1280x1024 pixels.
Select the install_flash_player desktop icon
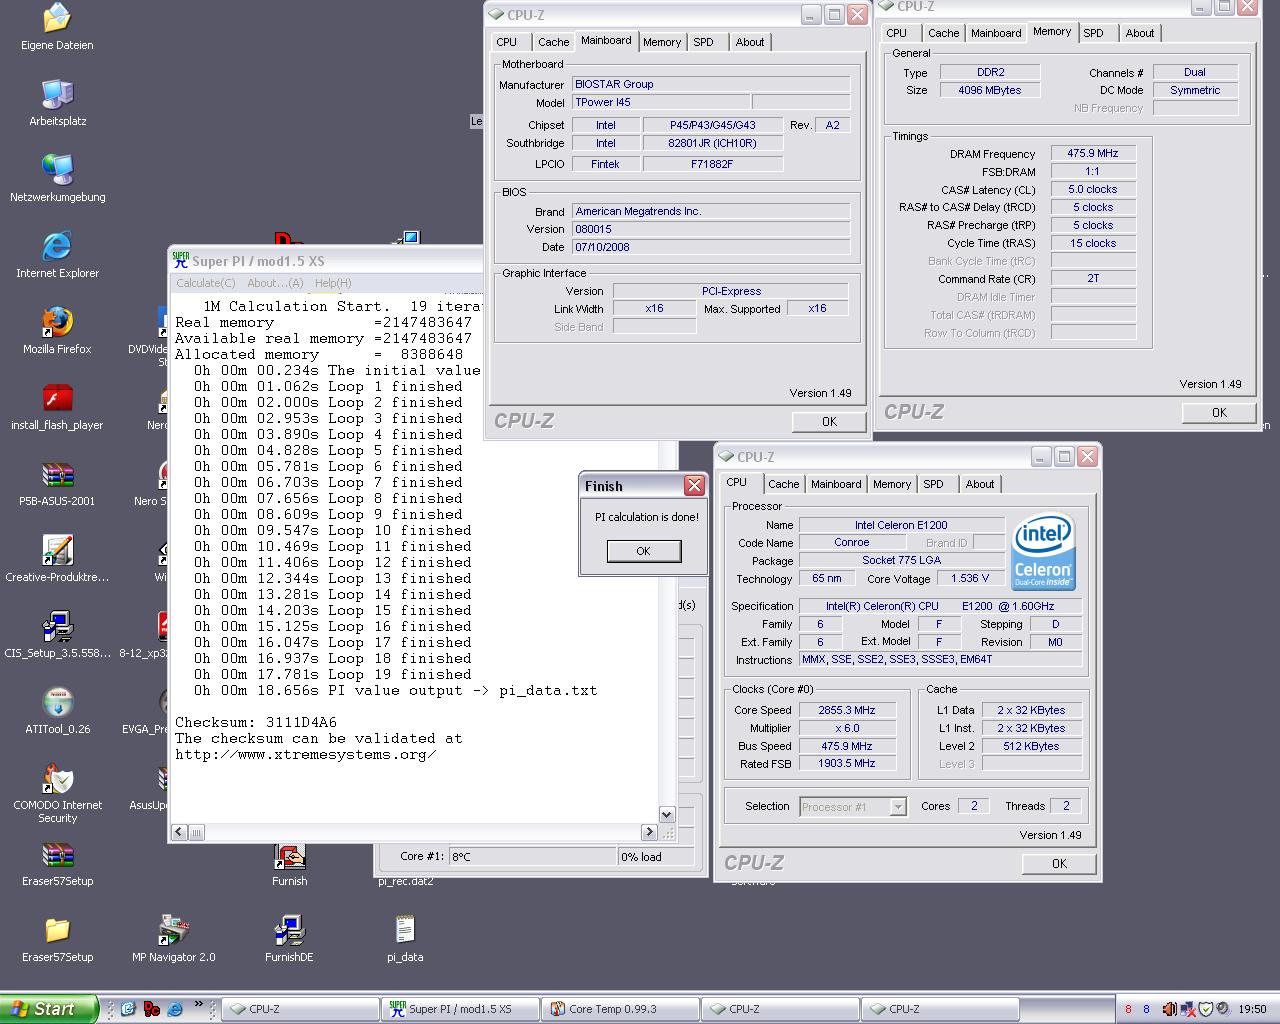pos(57,407)
